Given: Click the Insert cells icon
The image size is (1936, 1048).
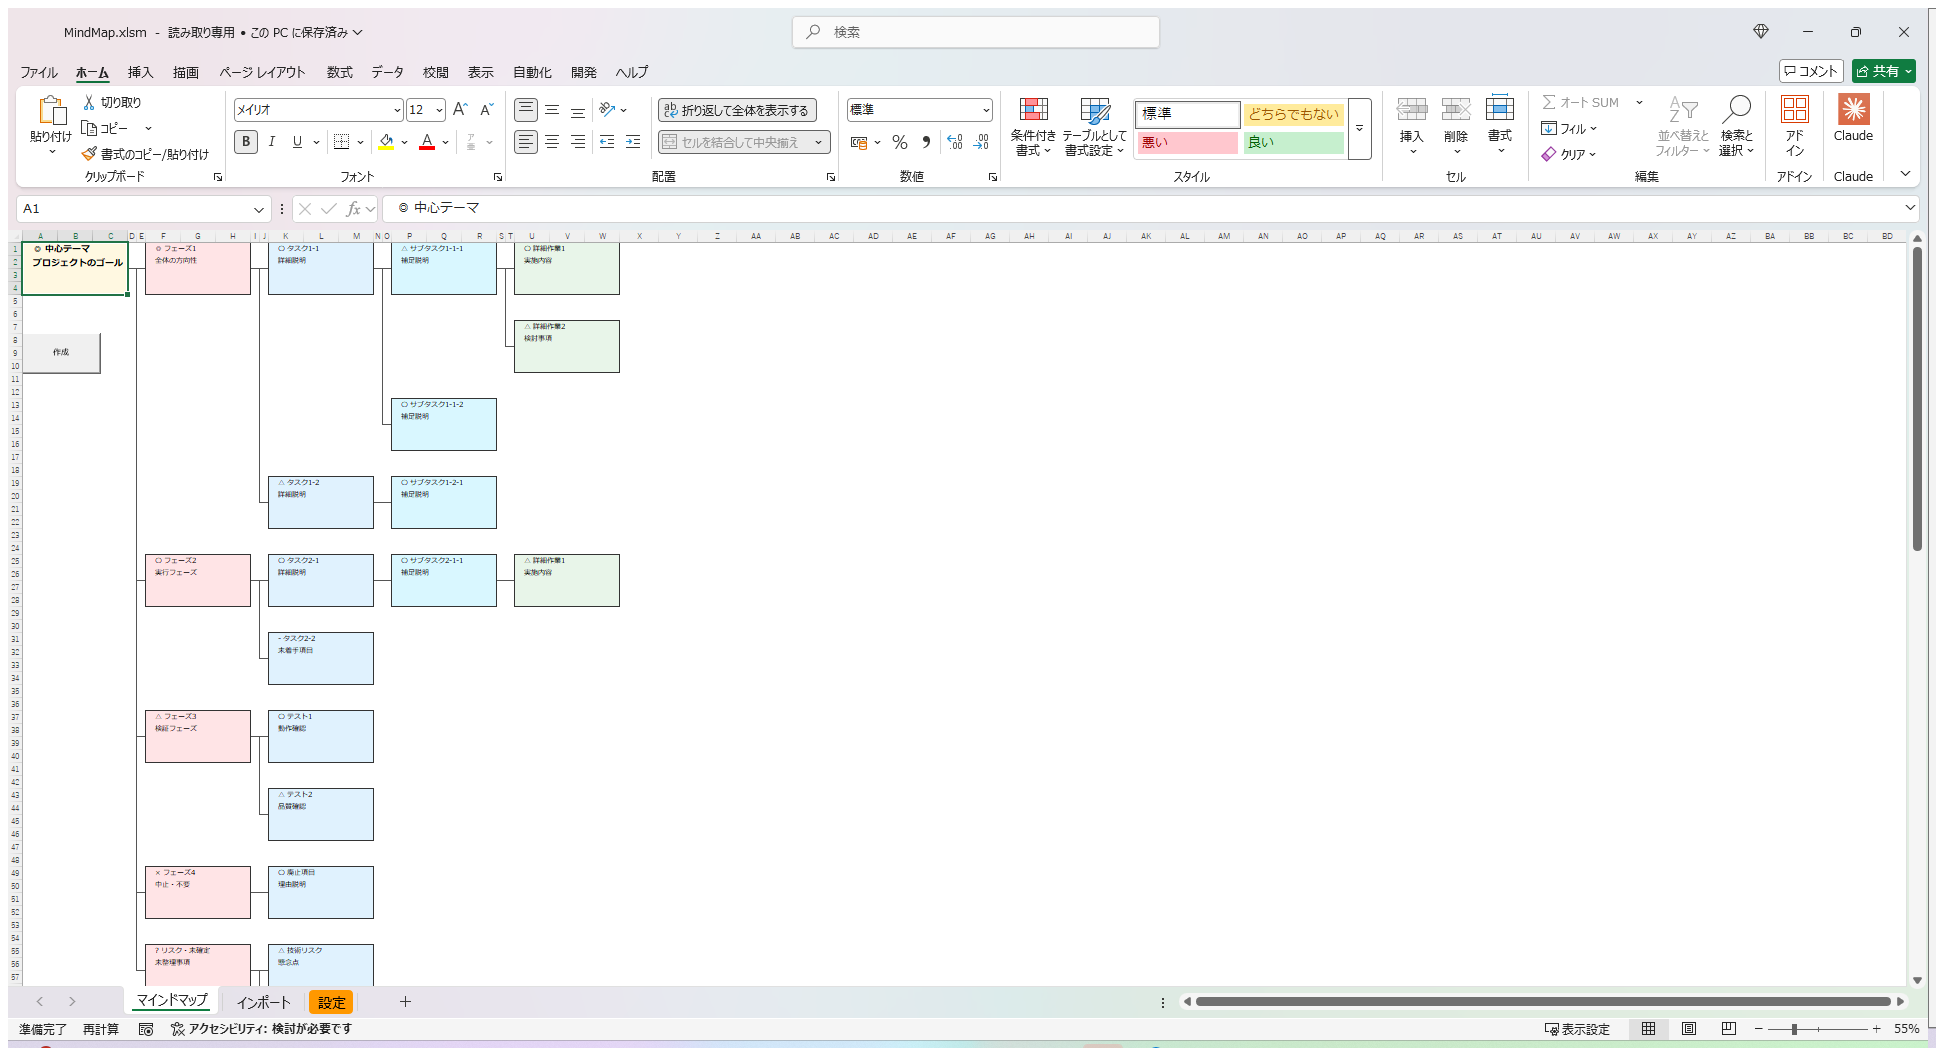Looking at the screenshot, I should coord(1411,109).
